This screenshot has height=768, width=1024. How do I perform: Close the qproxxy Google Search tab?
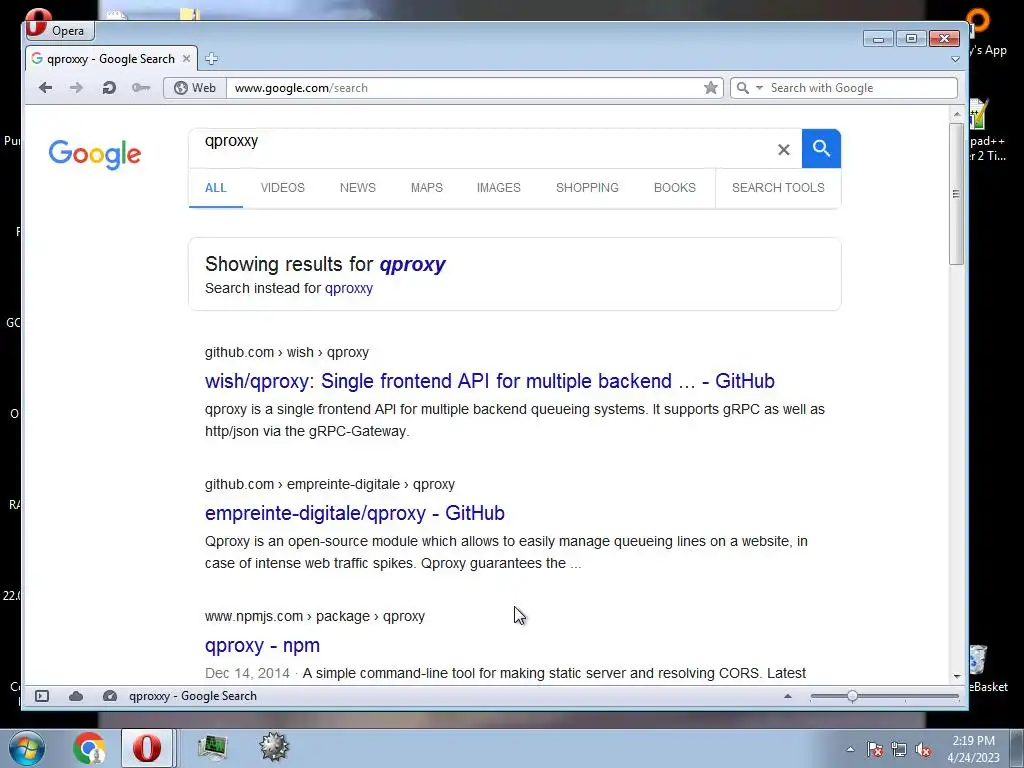click(186, 59)
